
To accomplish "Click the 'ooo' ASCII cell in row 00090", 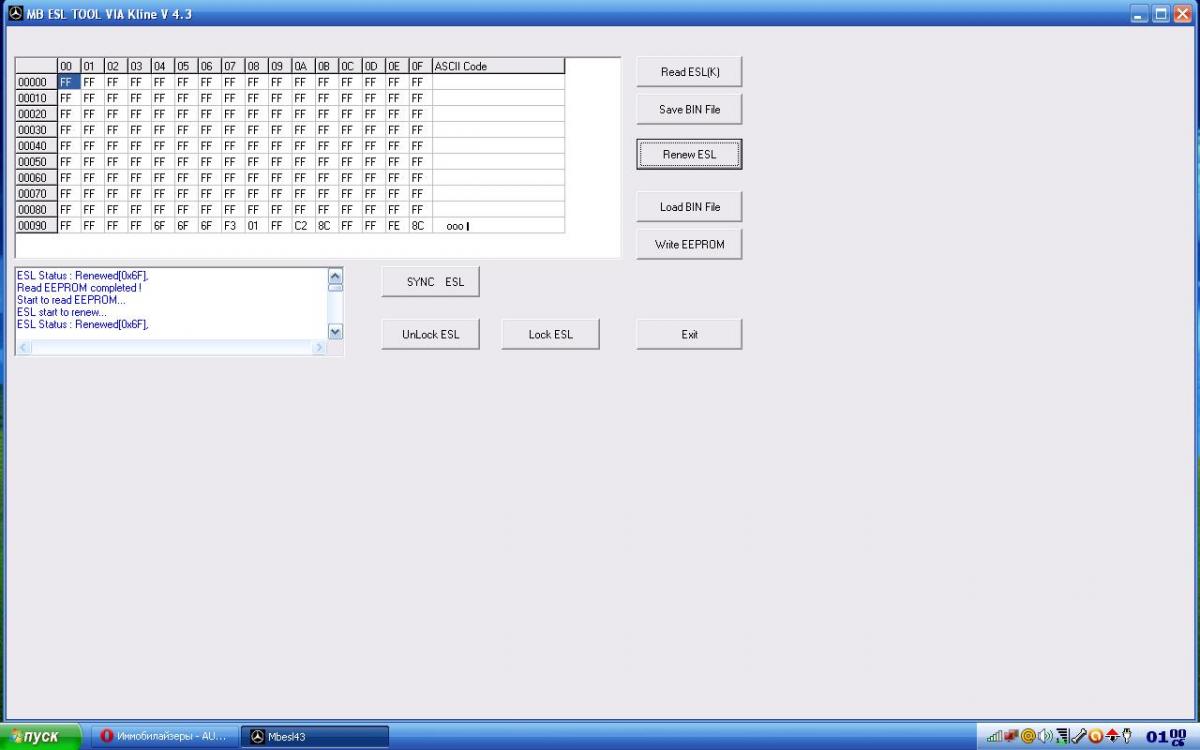I will coord(498,226).
